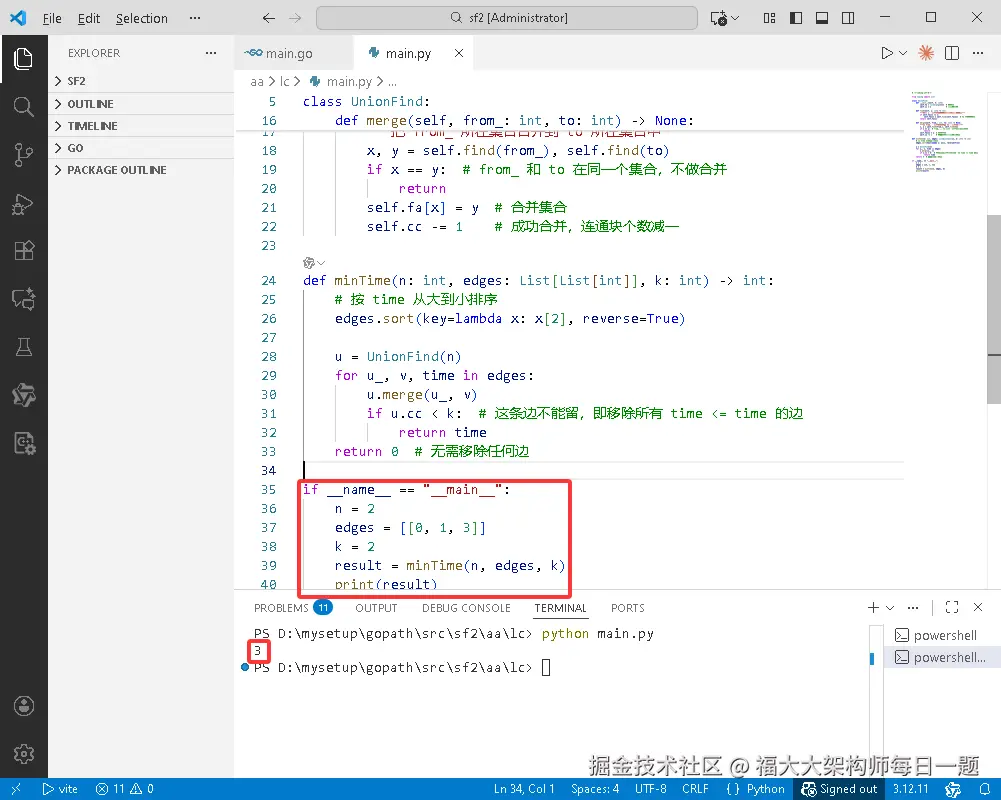Expand the TIMELINE section
1001x800 pixels.
[141, 126]
